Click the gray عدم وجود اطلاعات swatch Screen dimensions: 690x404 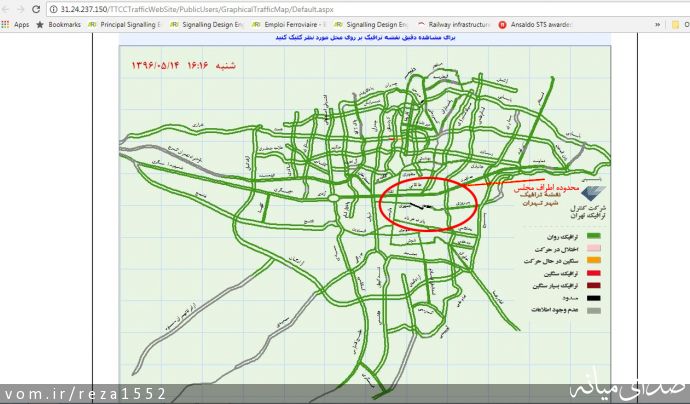click(x=594, y=310)
